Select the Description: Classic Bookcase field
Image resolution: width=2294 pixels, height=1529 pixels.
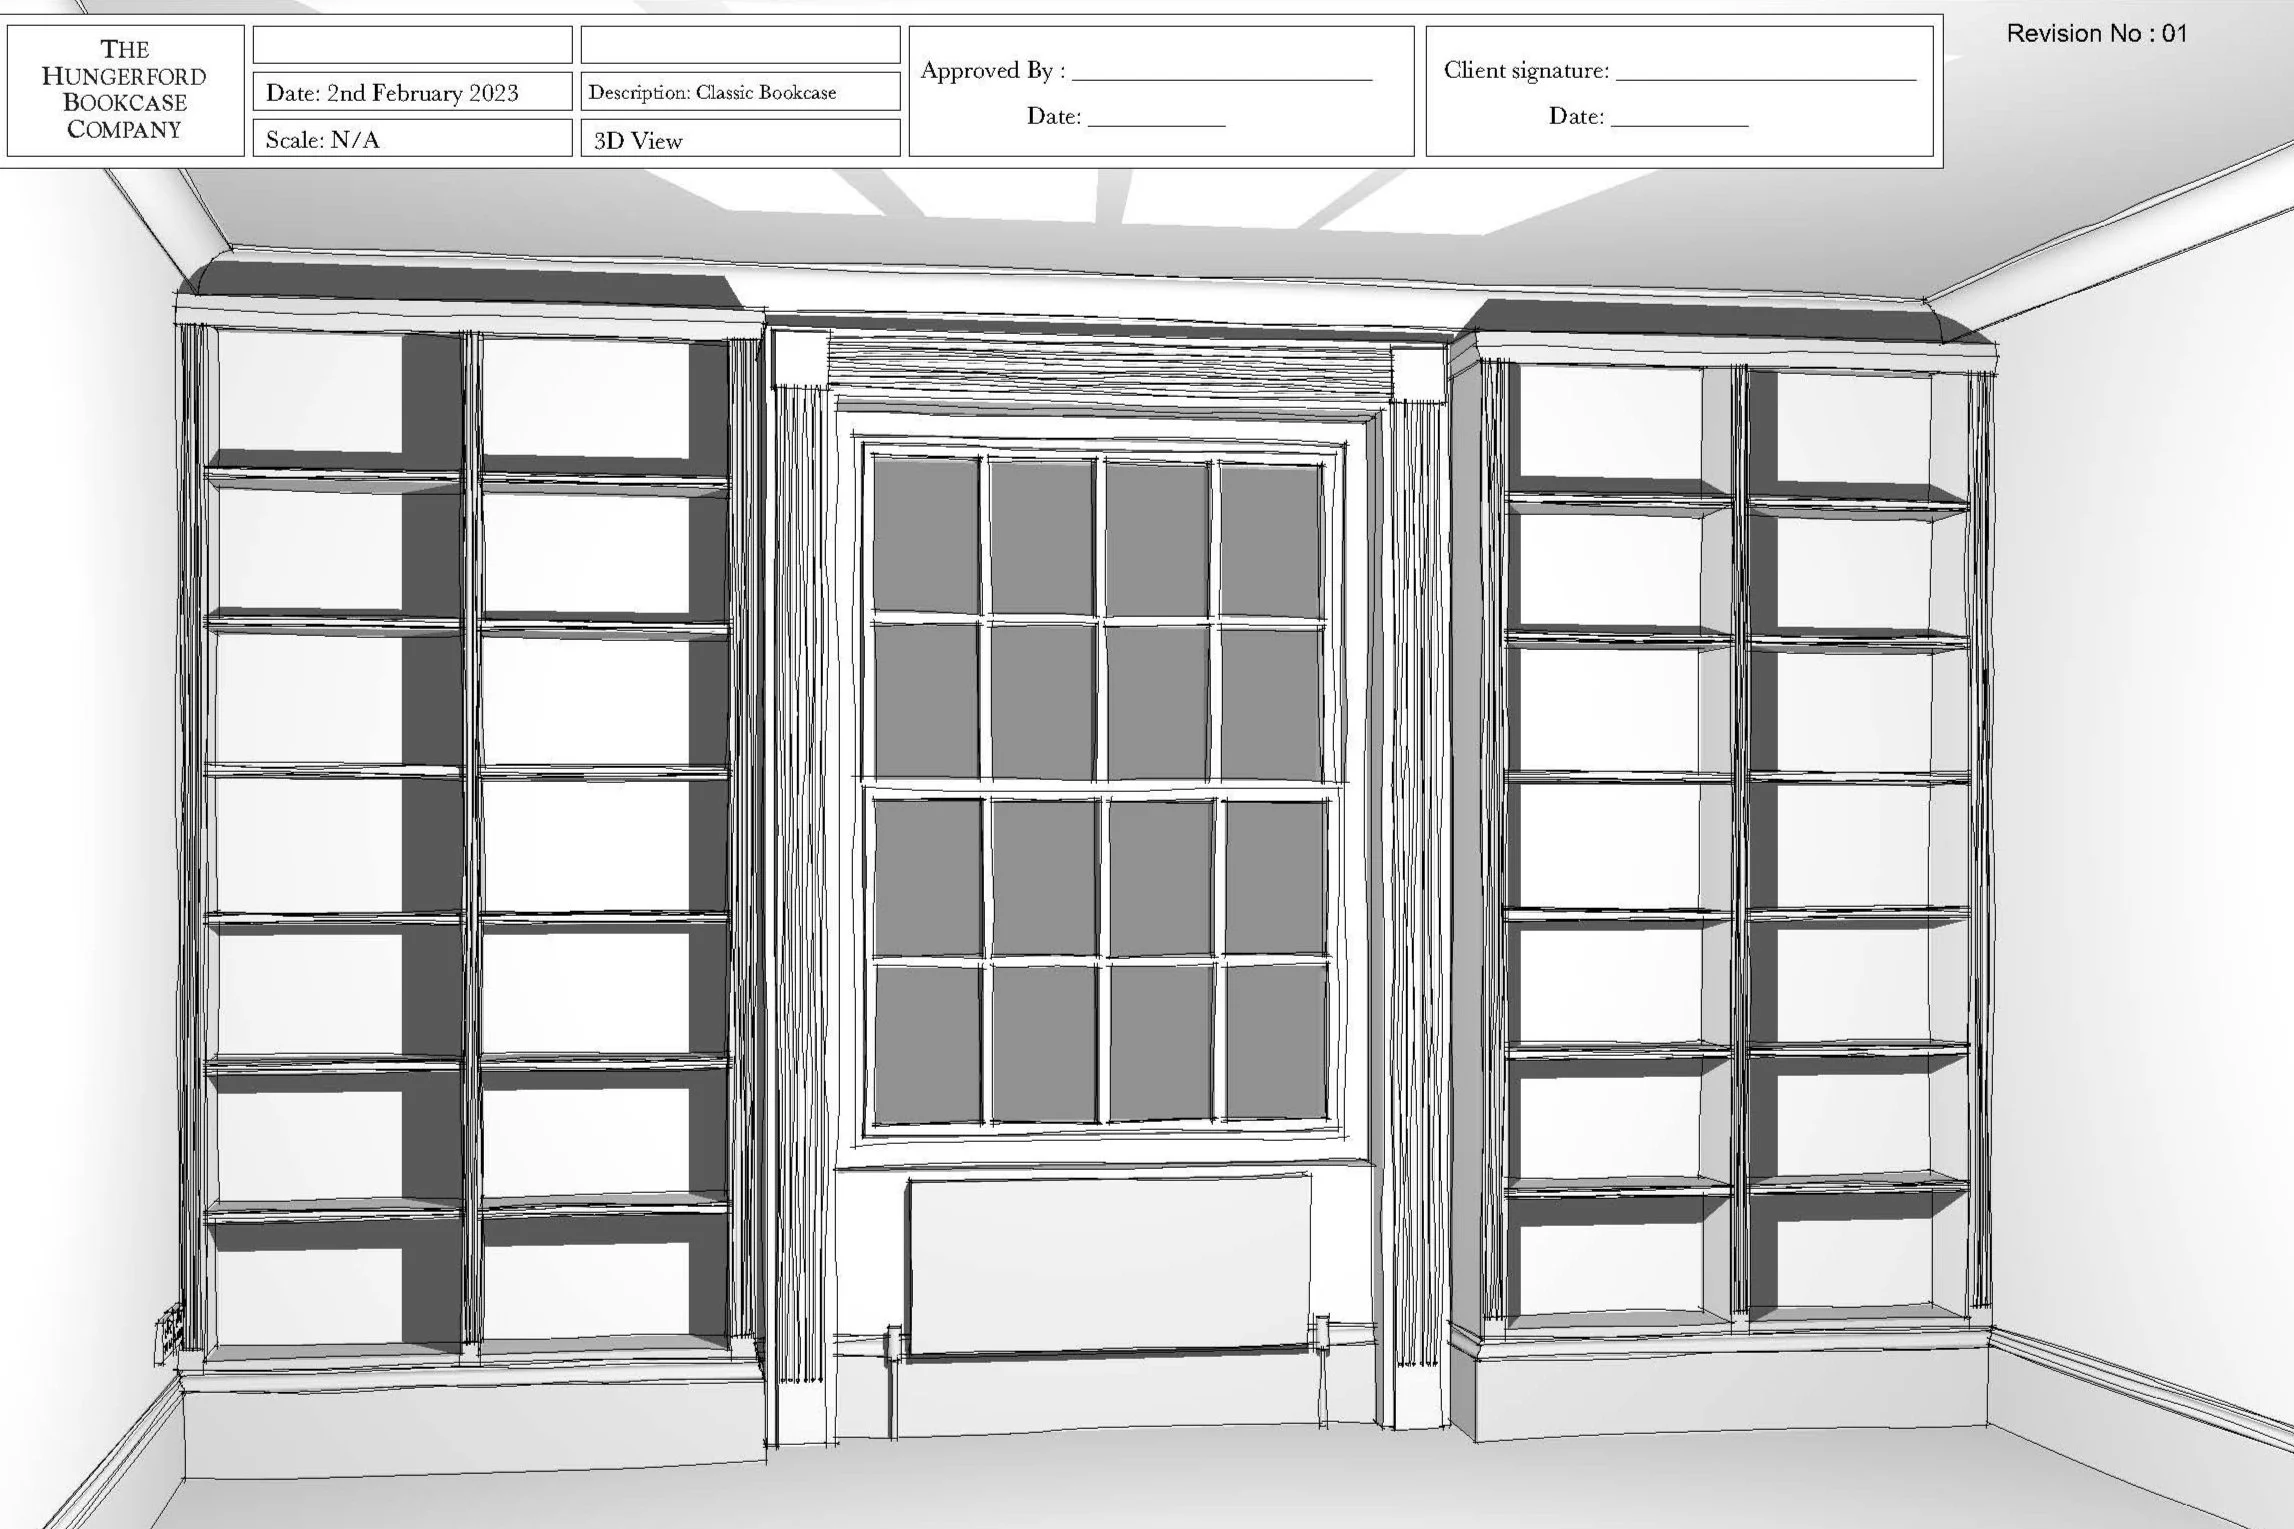[x=740, y=92]
